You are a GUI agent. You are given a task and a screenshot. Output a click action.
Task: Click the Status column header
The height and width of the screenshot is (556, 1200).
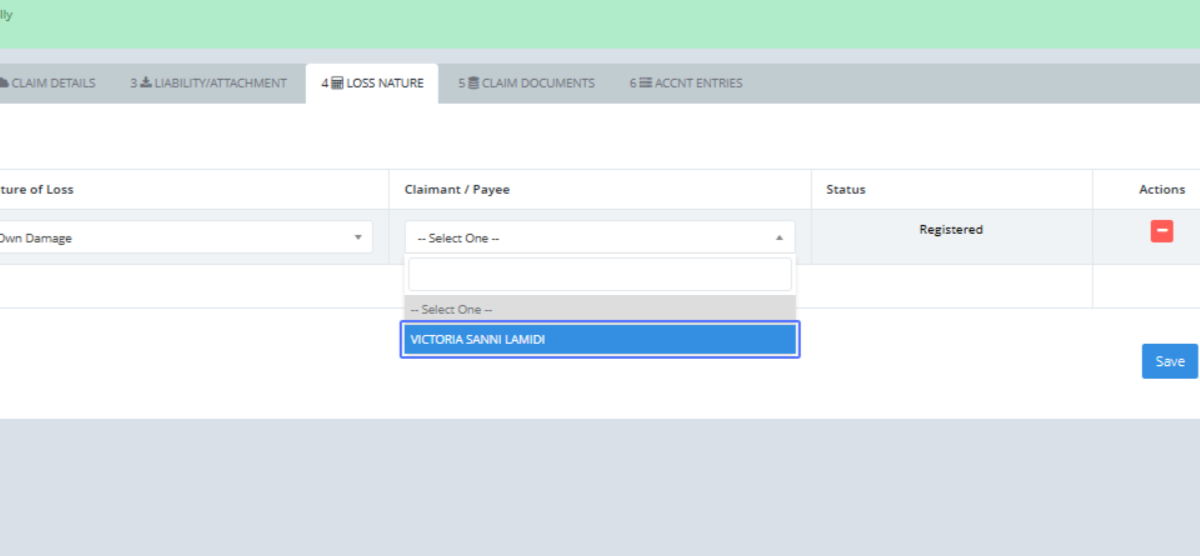point(846,189)
